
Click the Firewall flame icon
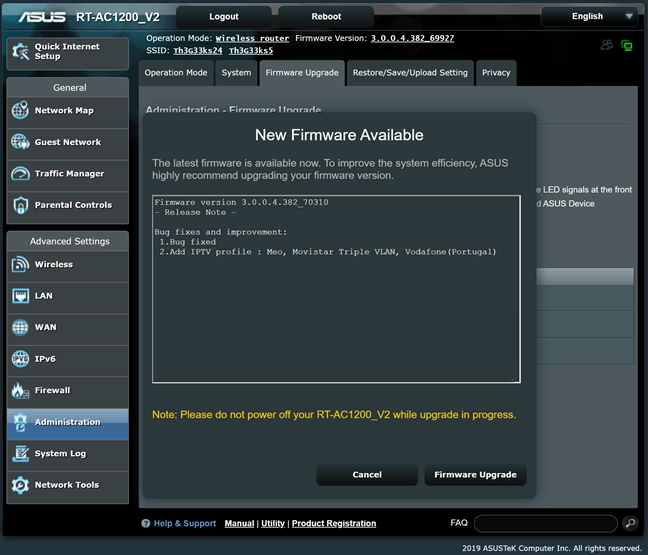(20, 391)
